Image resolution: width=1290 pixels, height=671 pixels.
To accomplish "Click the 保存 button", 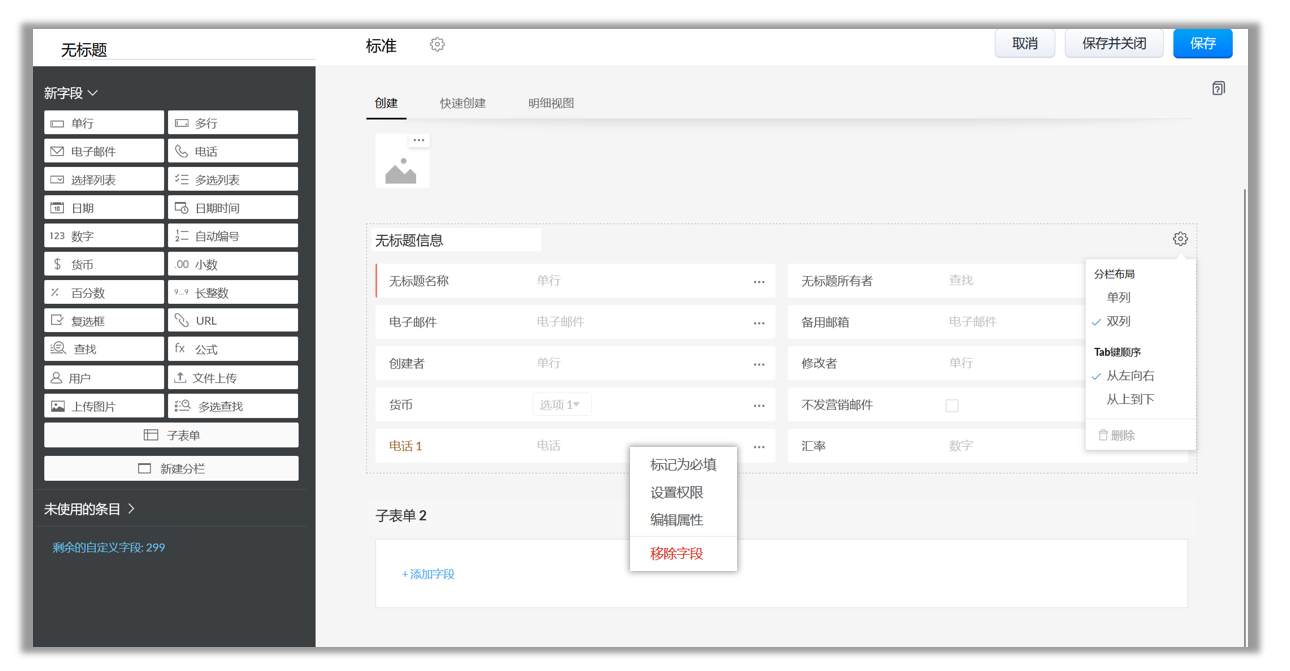I will click(1202, 44).
